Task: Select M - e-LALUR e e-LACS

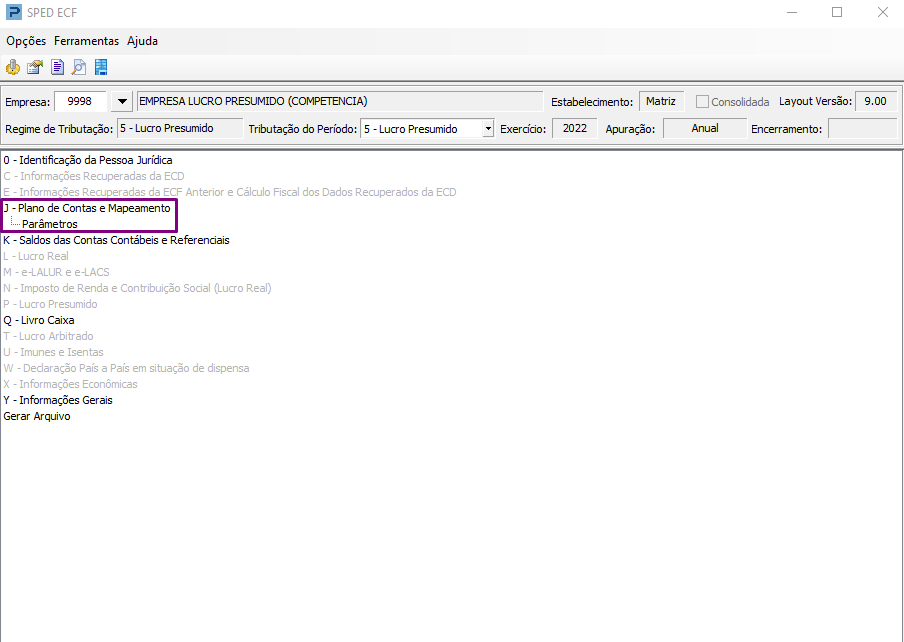Action: 56,272
